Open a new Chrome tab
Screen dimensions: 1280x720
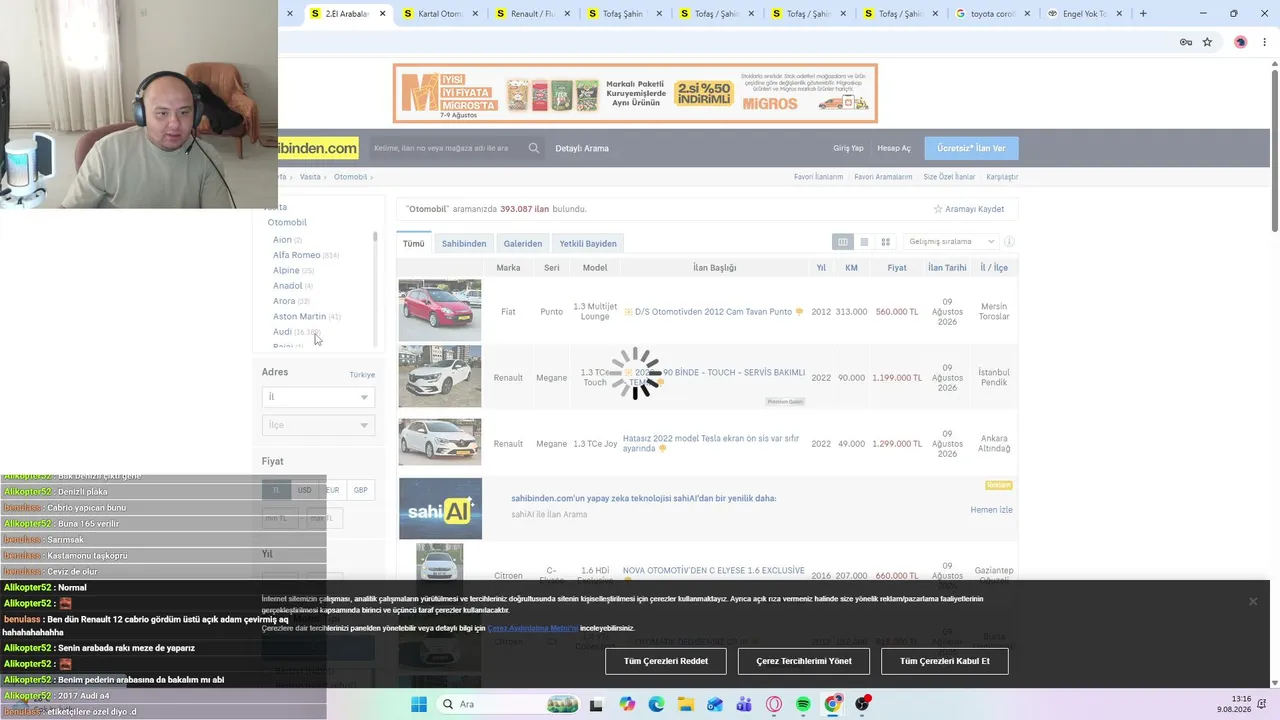1143,14
